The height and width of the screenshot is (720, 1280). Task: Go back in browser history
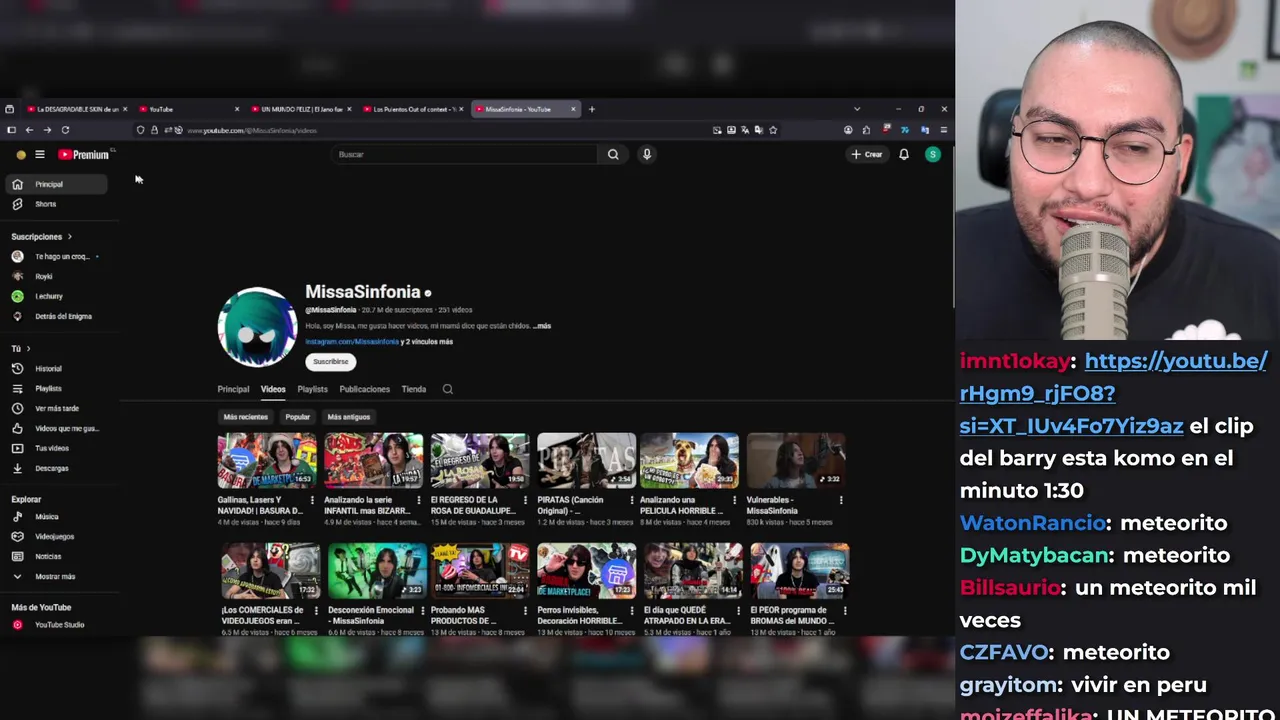point(29,130)
